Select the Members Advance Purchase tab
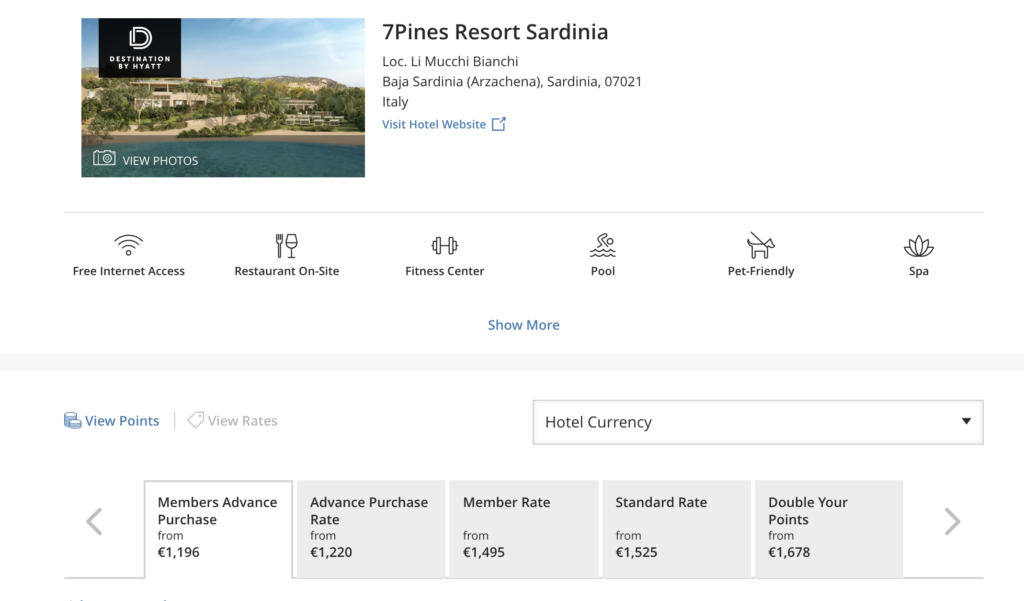 click(x=218, y=529)
